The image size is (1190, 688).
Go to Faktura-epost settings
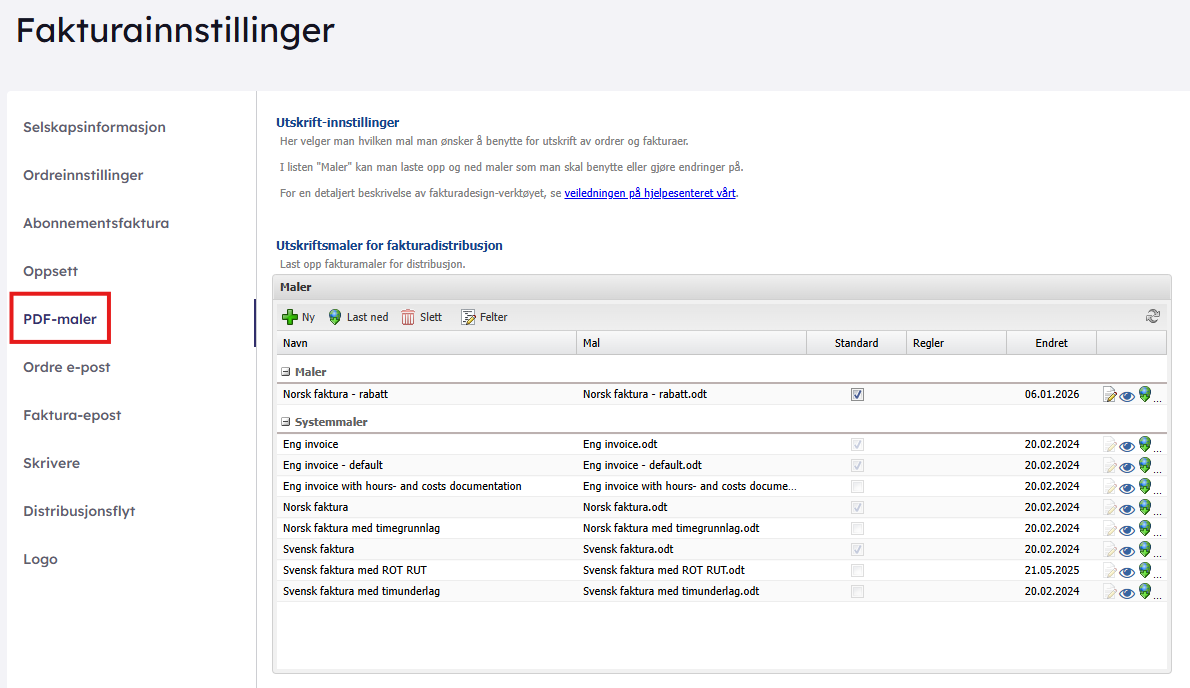tap(72, 415)
